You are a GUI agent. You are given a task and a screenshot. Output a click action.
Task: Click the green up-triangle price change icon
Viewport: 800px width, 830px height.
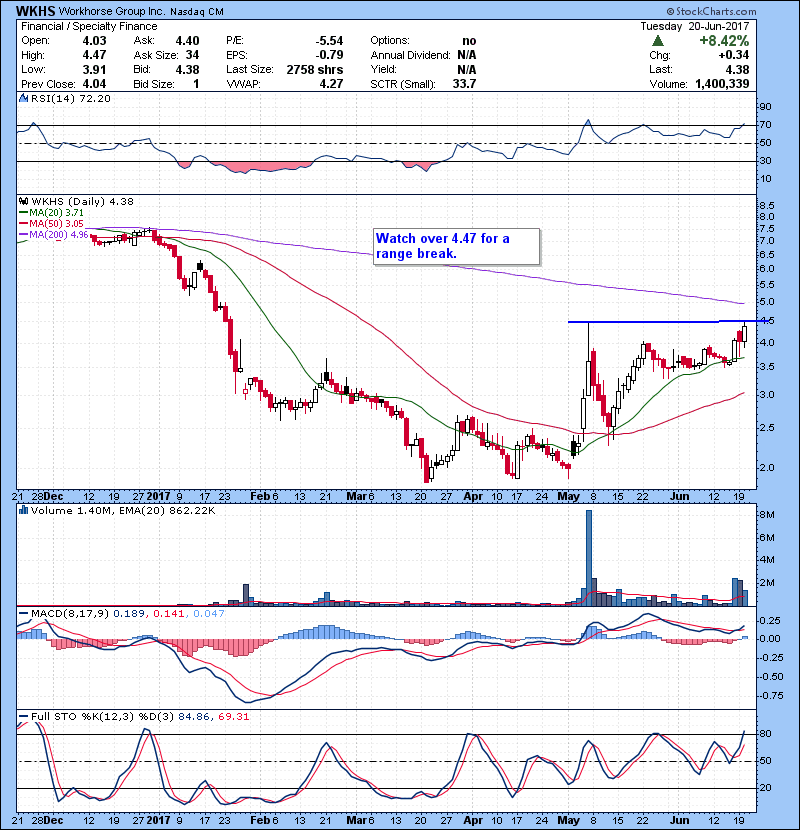[x=658, y=41]
